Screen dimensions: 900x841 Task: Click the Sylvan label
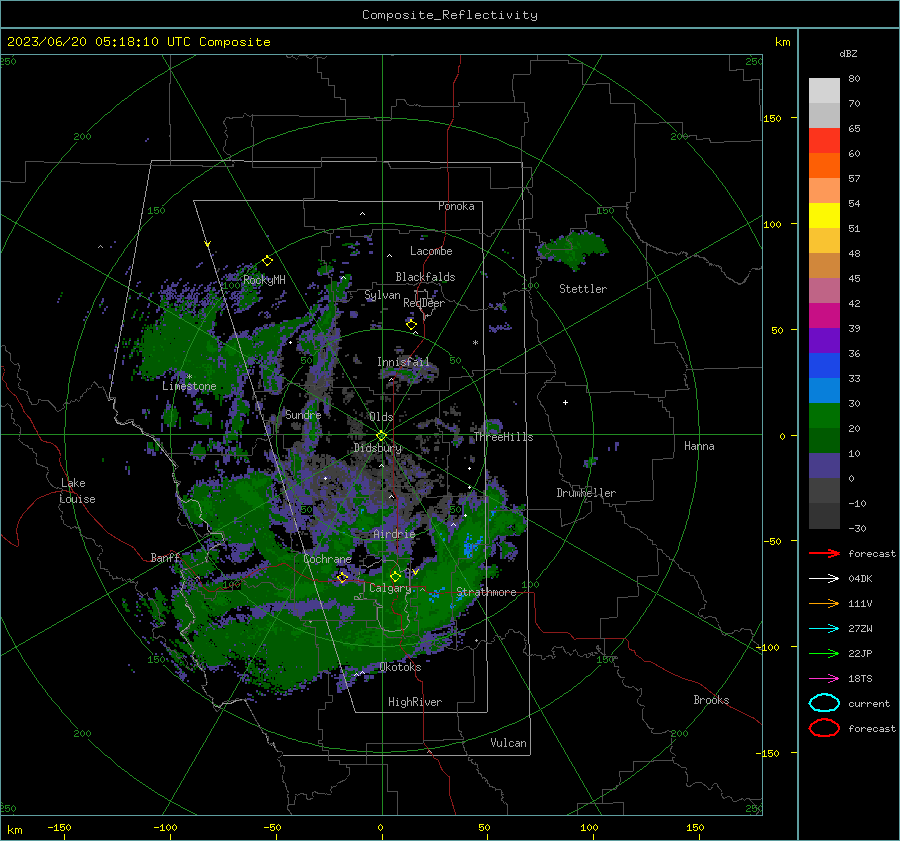[x=382, y=295]
